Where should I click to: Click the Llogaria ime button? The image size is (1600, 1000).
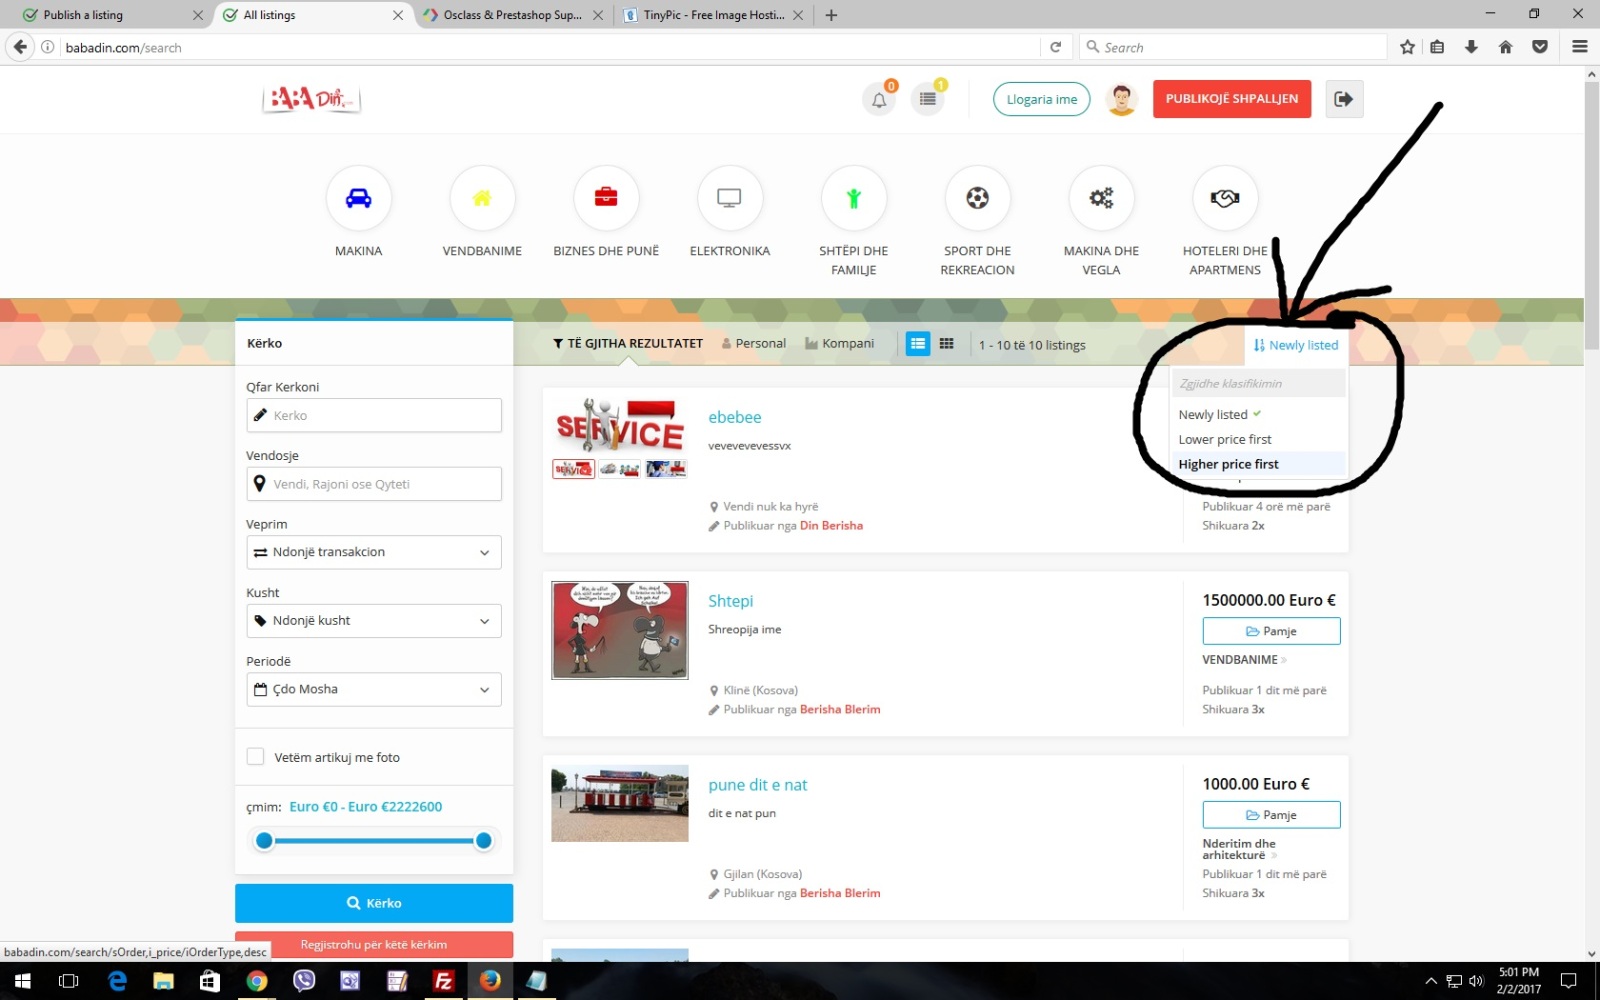pyautogui.click(x=1042, y=99)
